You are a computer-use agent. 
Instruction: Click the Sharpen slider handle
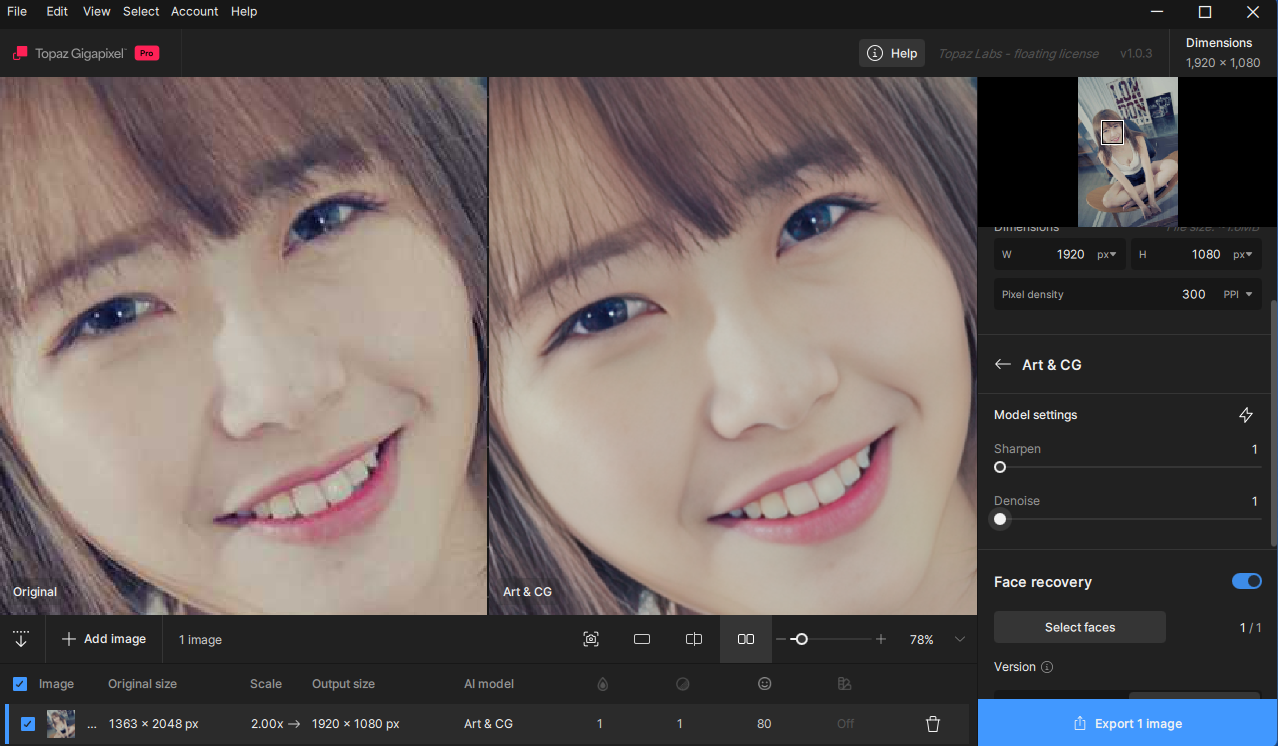coord(1000,467)
